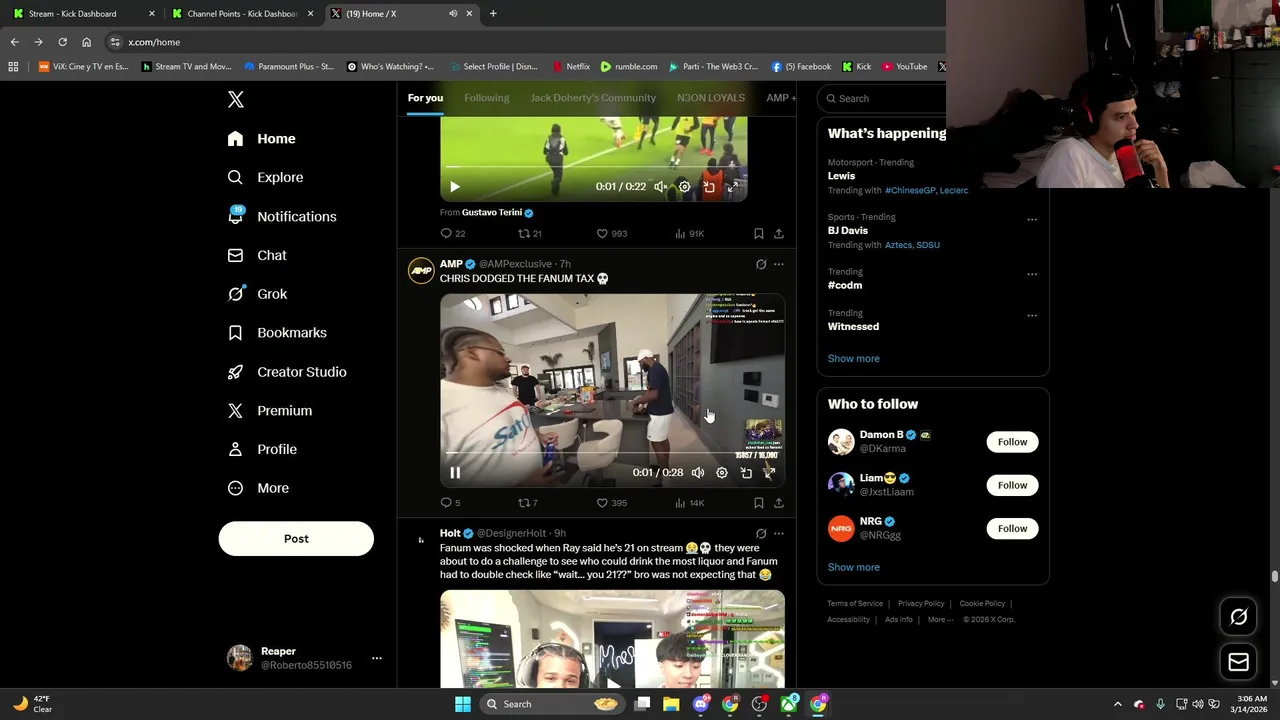This screenshot has height=720, width=1280.
Task: Seek on AMP video progress bar
Action: click(x=612, y=453)
